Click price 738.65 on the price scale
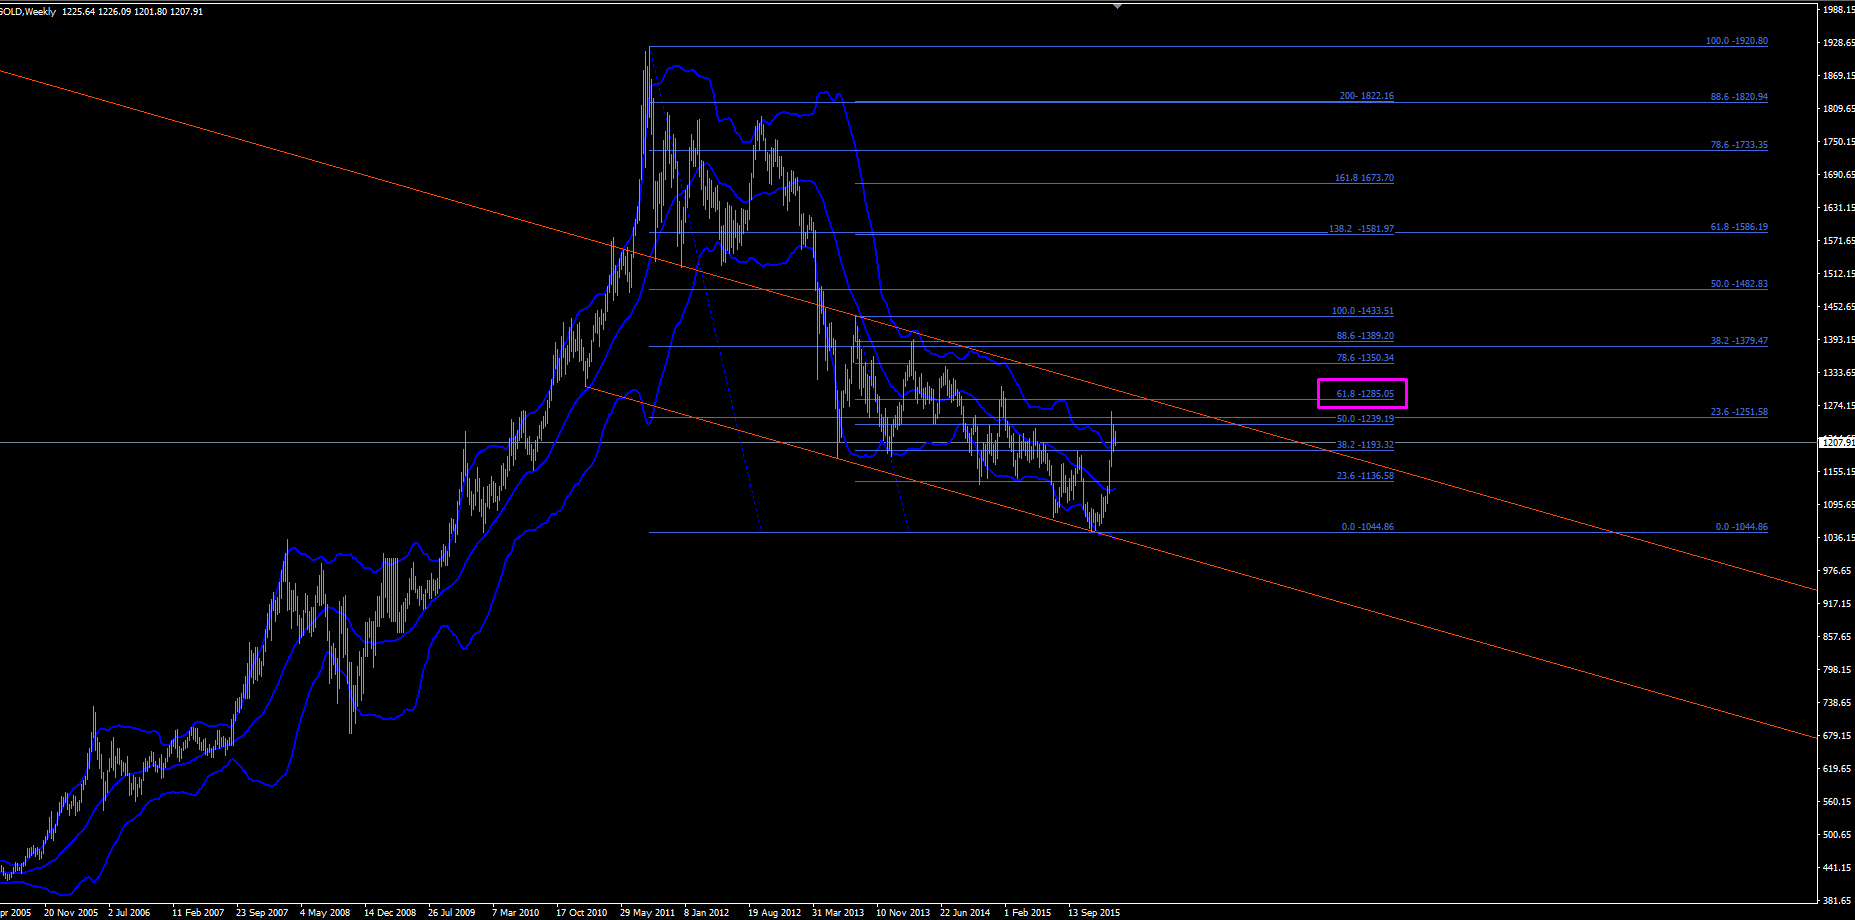The width and height of the screenshot is (1855, 920). 1839,703
